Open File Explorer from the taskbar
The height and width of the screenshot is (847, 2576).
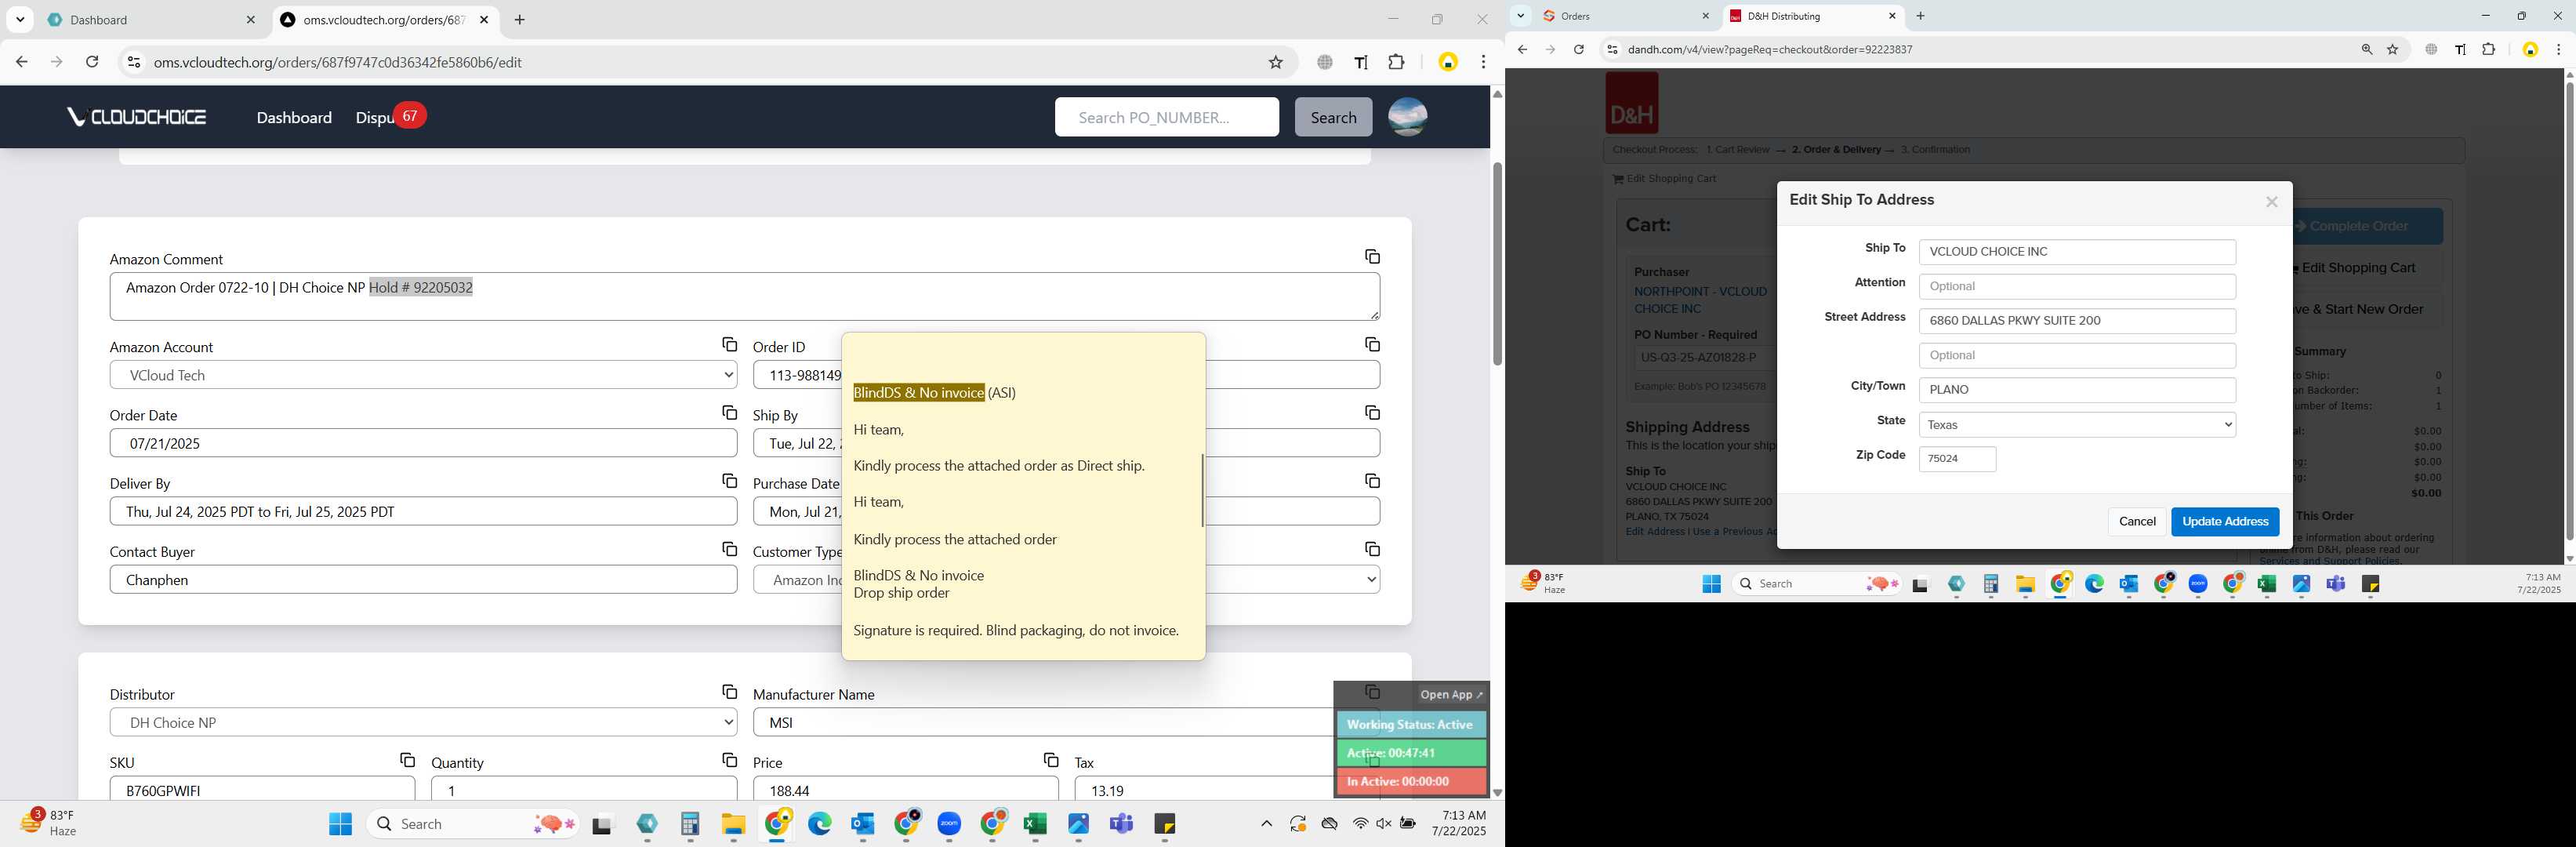733,824
